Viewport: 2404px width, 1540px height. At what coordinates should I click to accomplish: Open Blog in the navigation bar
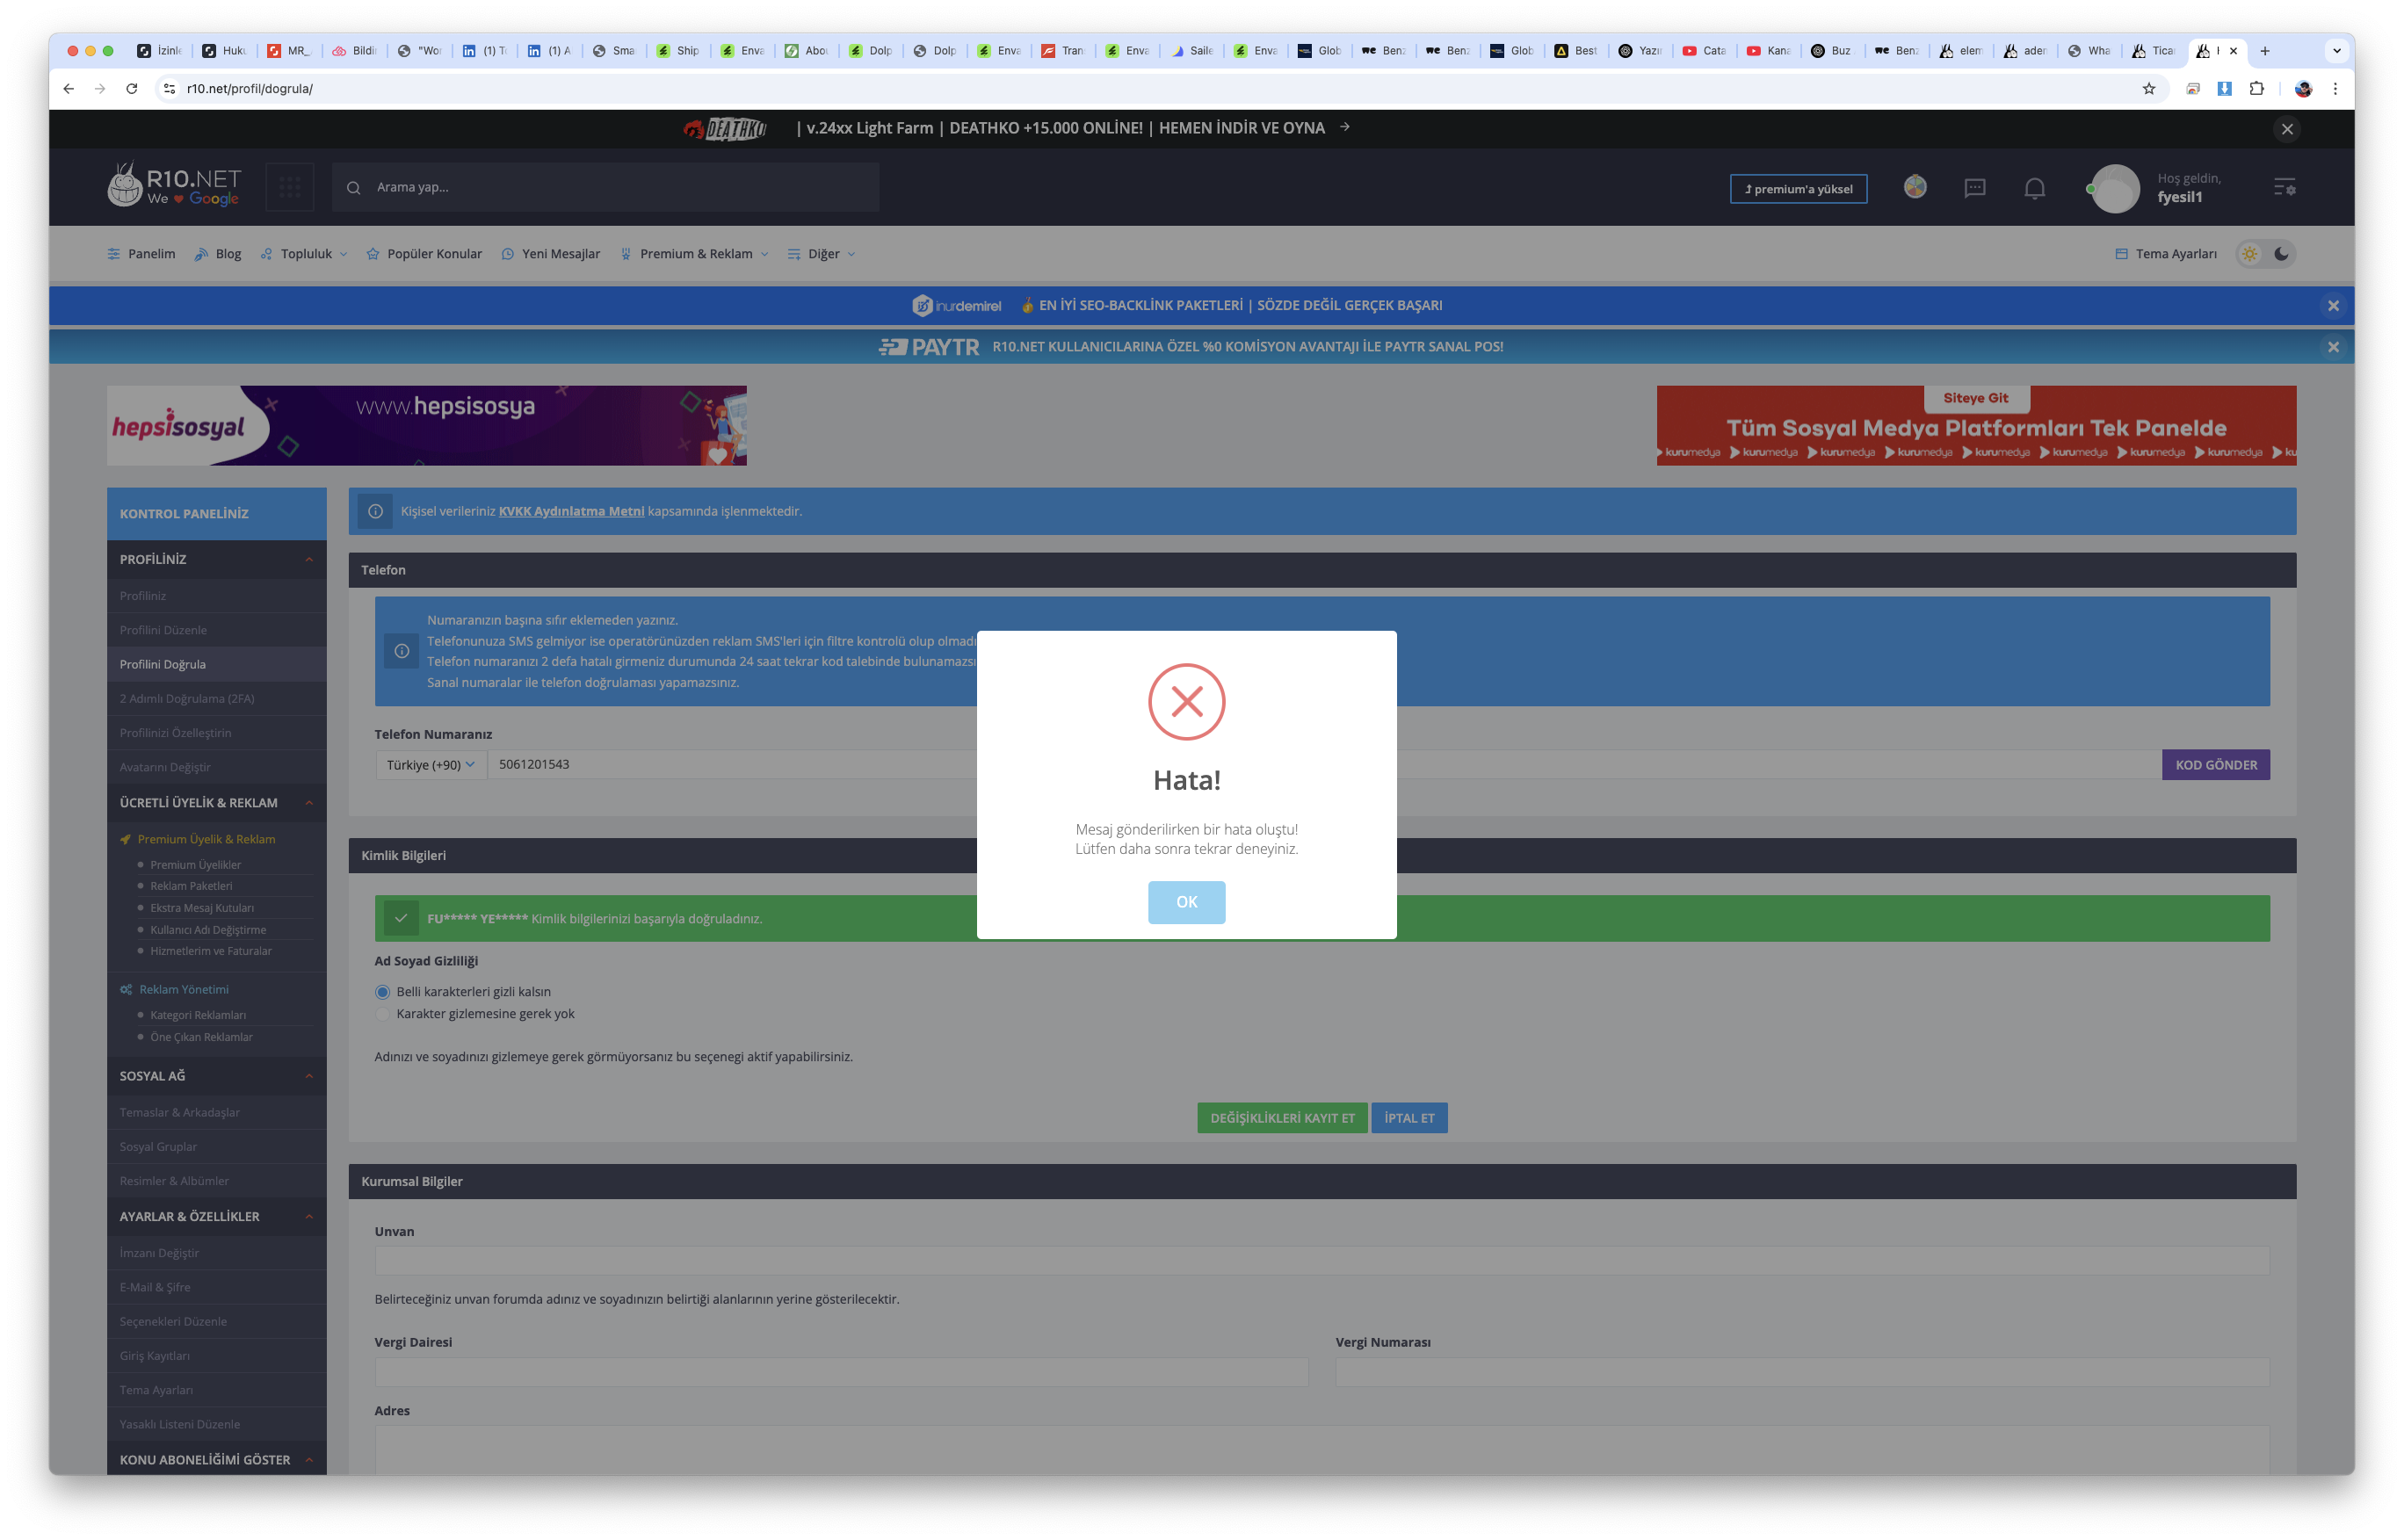218,254
